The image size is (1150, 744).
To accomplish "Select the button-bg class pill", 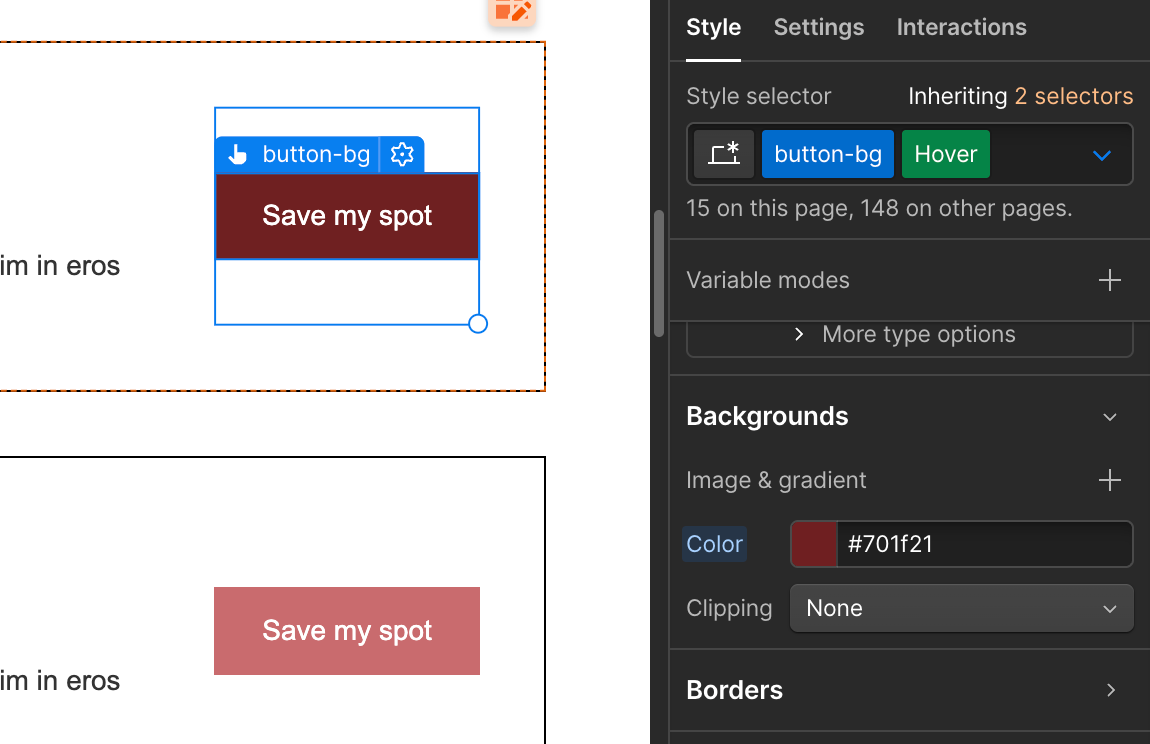I will tap(827, 154).
